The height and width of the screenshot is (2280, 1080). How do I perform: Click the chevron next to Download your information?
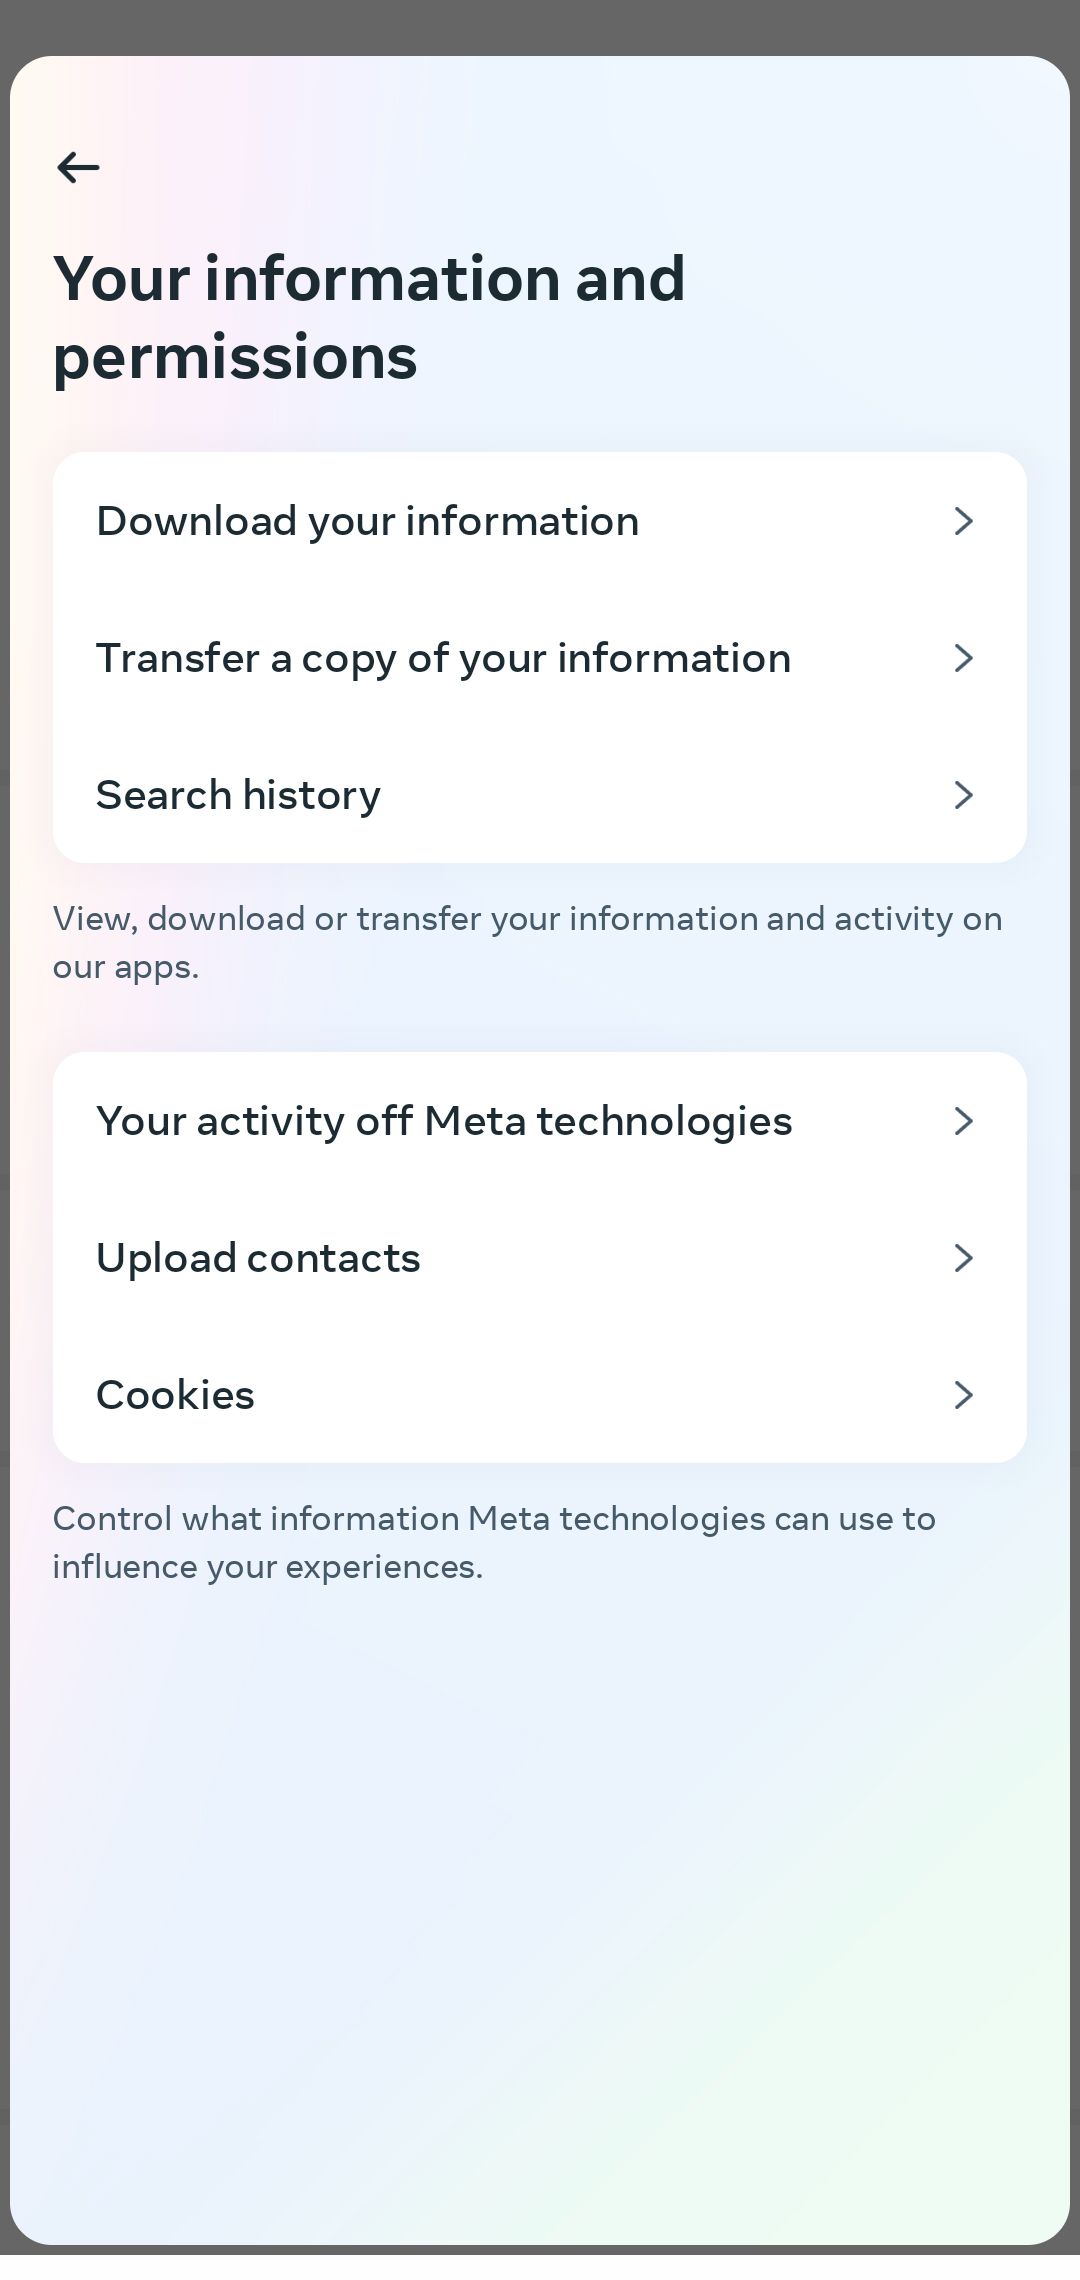tap(963, 521)
